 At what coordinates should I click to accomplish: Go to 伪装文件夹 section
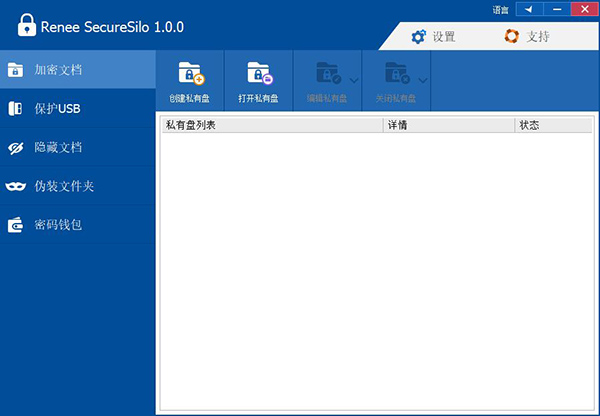click(x=78, y=186)
